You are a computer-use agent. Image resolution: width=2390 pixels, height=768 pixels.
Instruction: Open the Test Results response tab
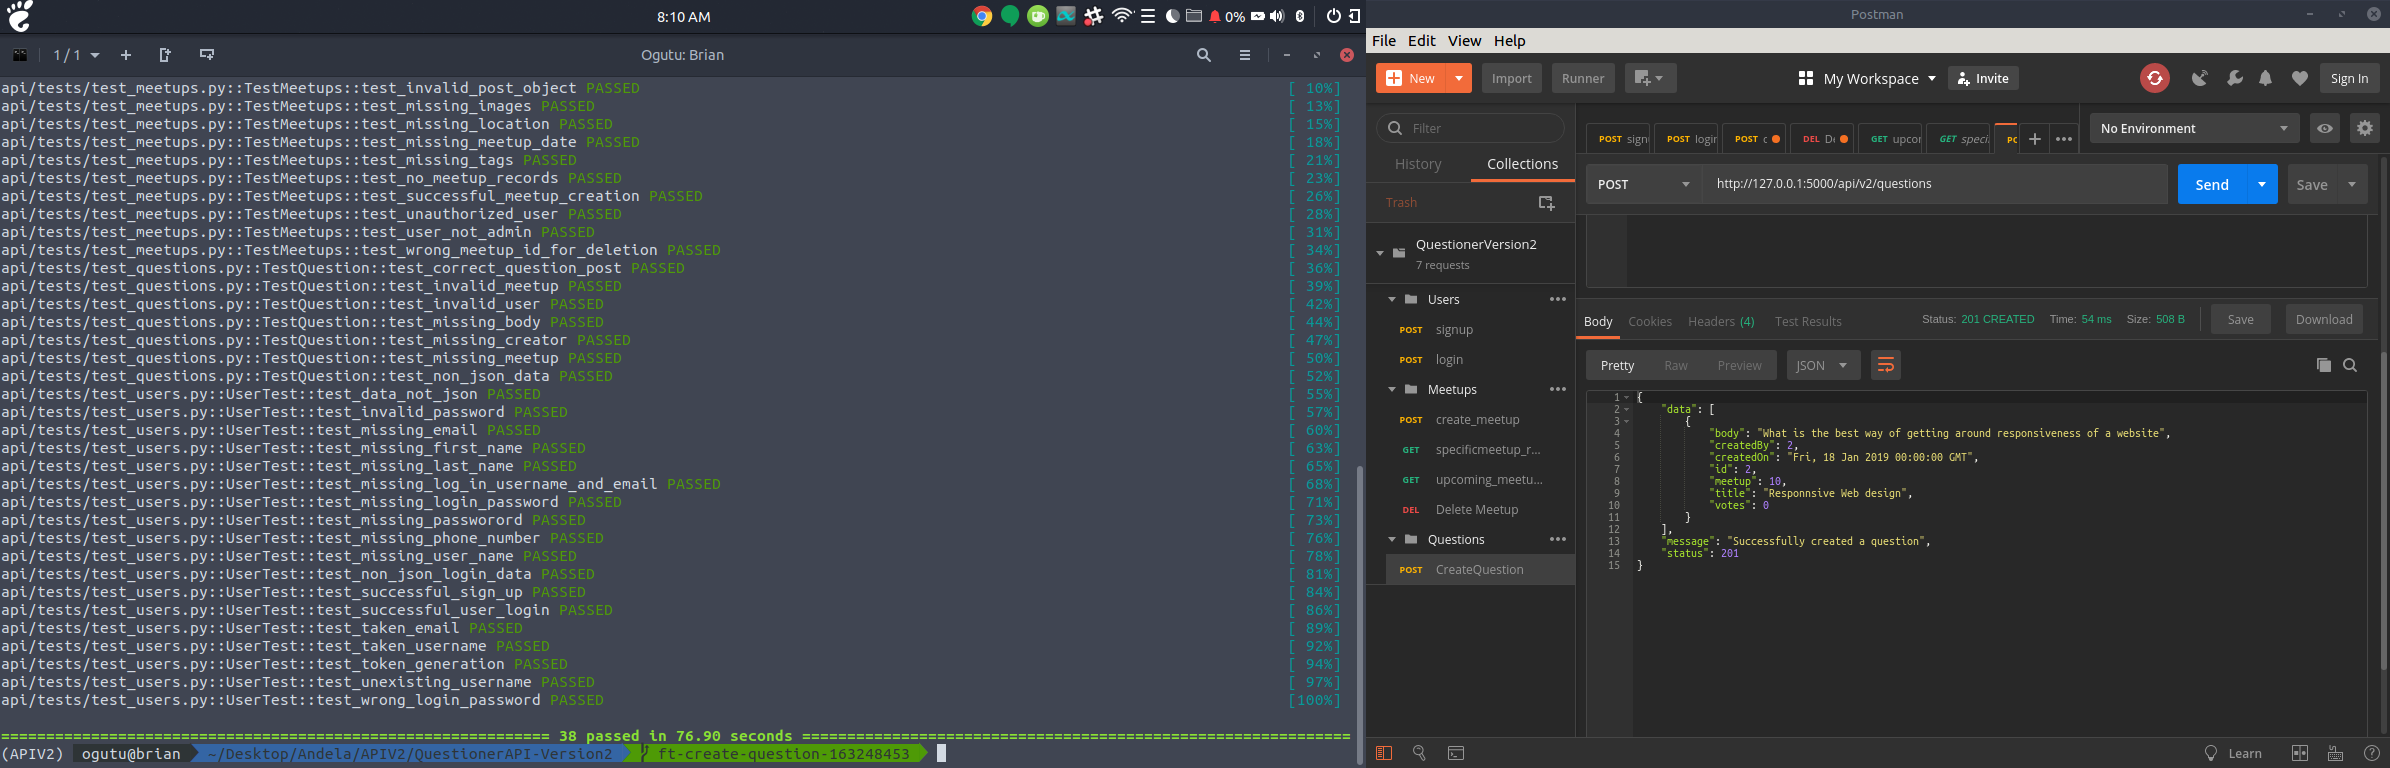click(1808, 321)
